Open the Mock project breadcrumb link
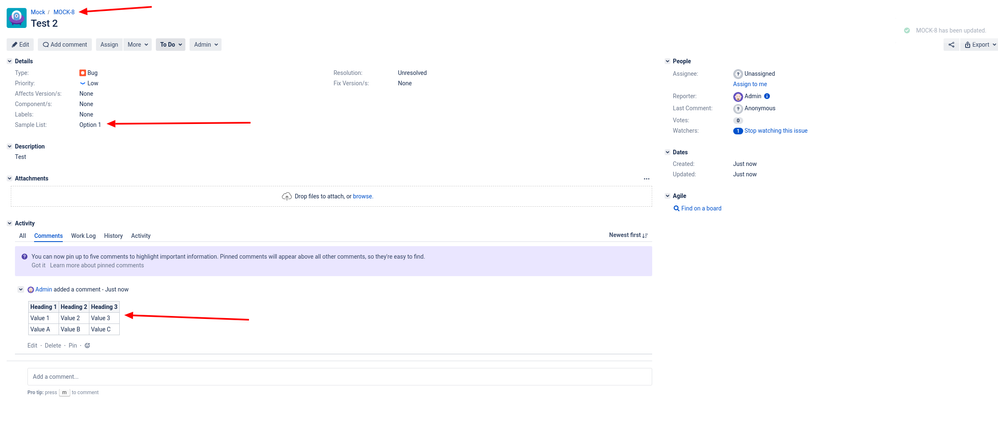 (x=38, y=12)
